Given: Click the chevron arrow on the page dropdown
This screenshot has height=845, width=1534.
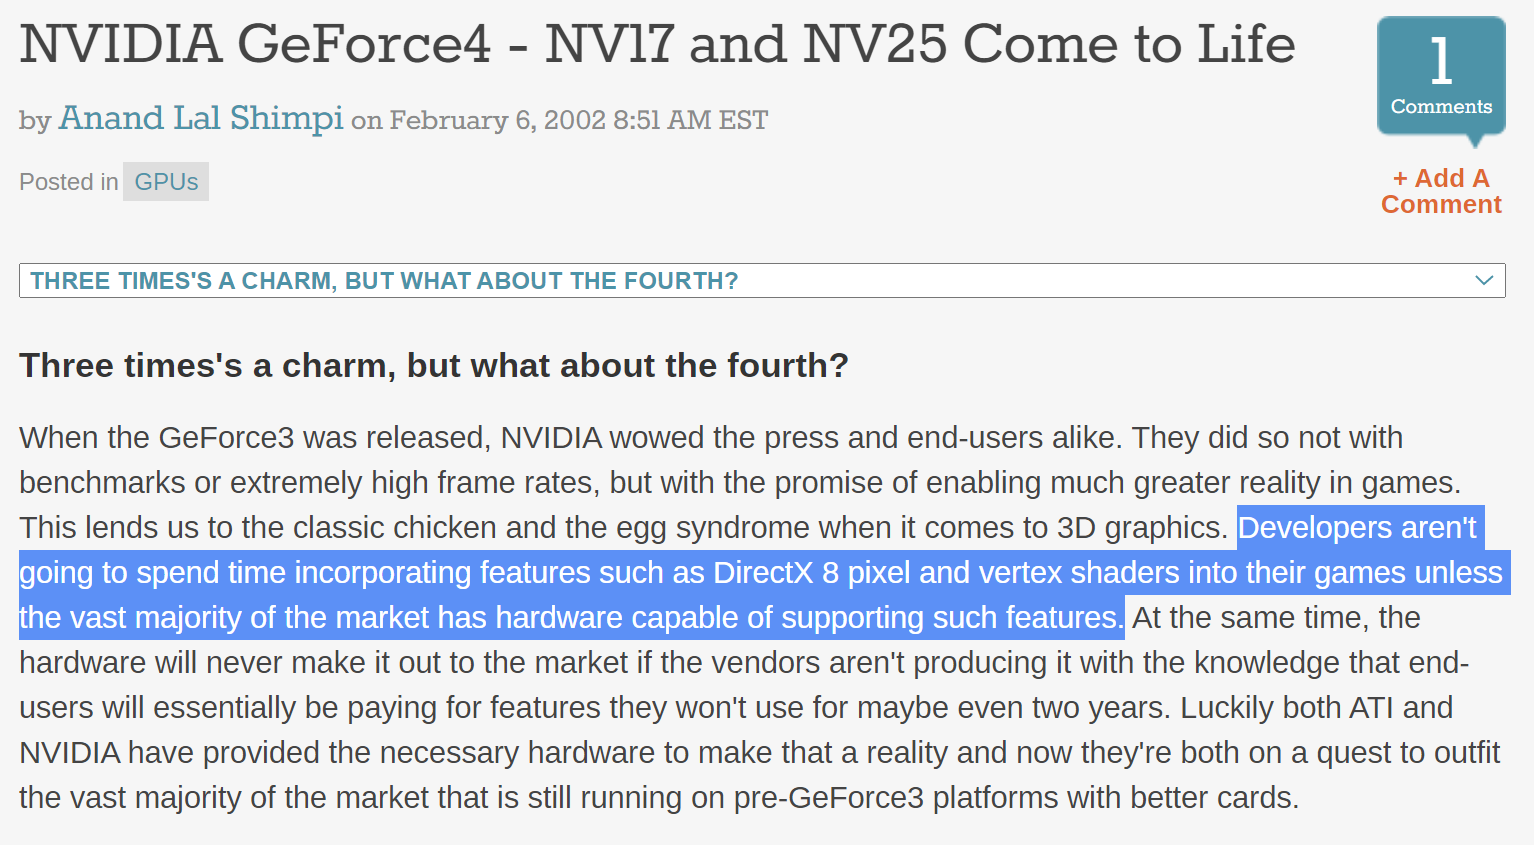Looking at the screenshot, I should click(1484, 281).
